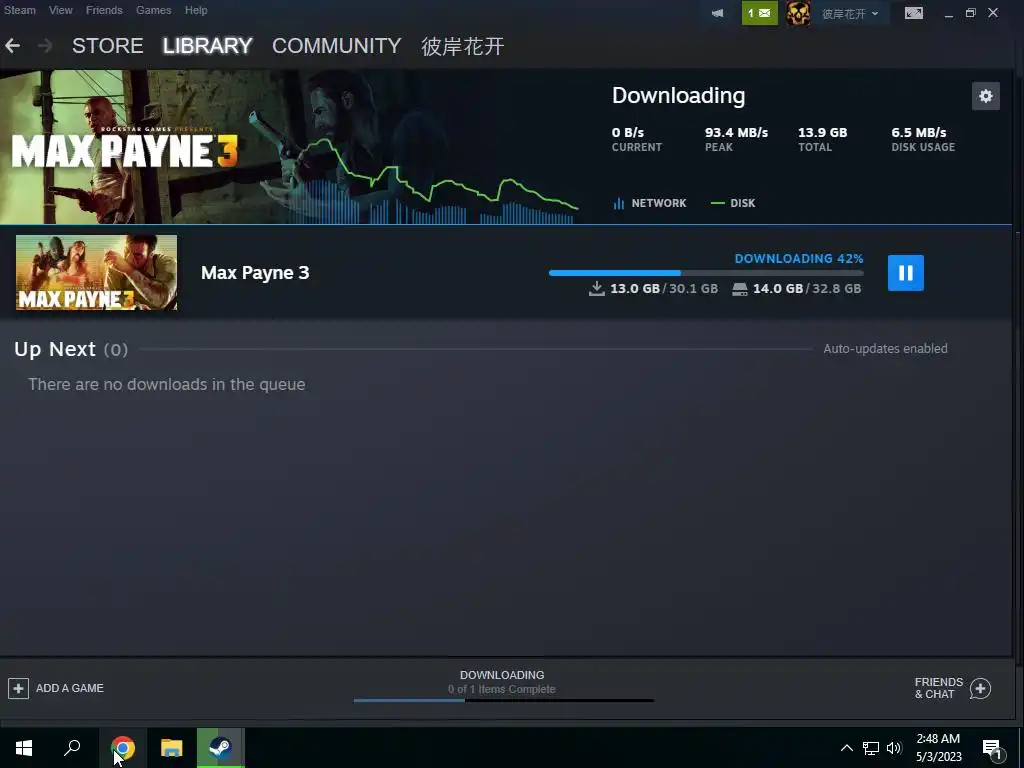Switch to the COMMUNITY tab
The height and width of the screenshot is (768, 1024).
[336, 46]
